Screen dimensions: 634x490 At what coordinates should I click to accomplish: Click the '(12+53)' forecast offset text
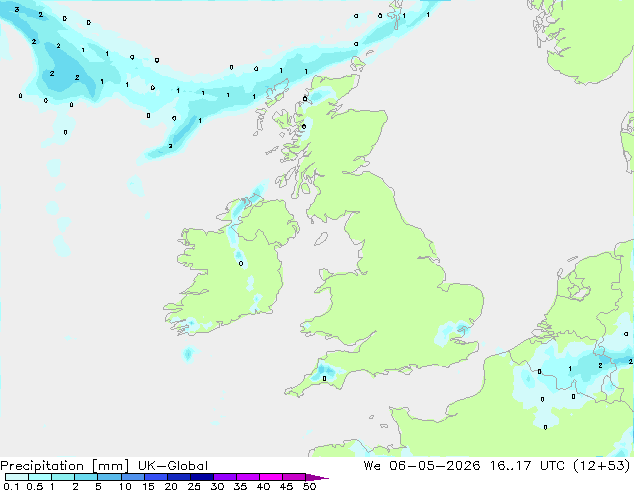602,466
